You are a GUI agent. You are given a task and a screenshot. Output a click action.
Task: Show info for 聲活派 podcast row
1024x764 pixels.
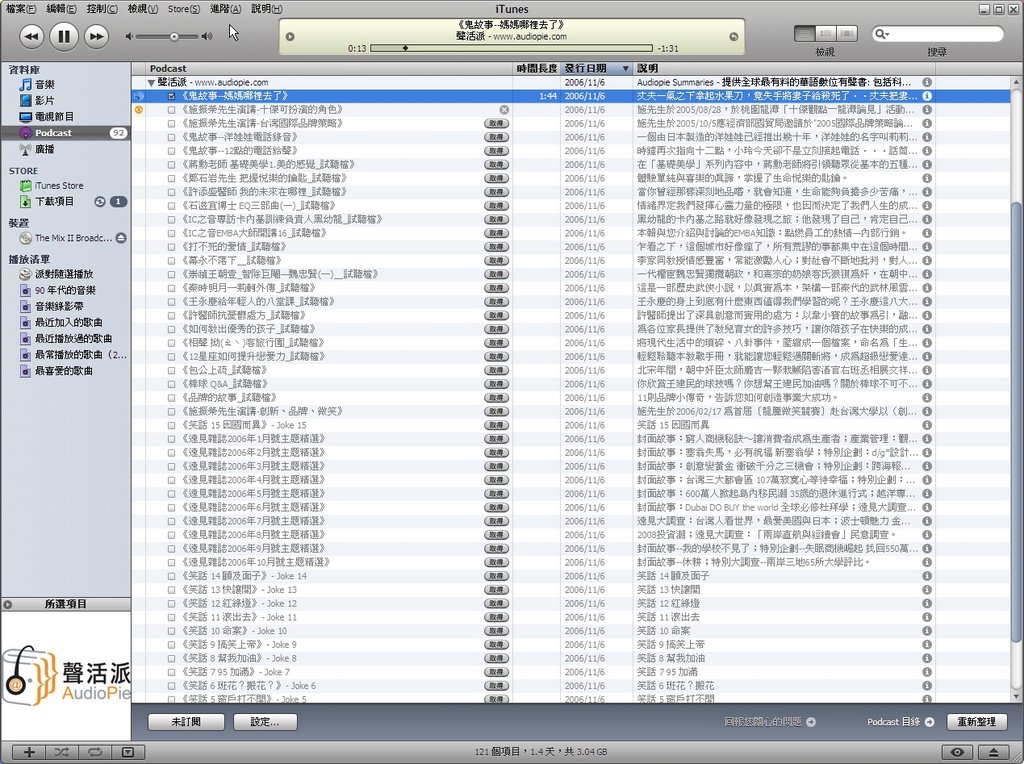pos(927,82)
